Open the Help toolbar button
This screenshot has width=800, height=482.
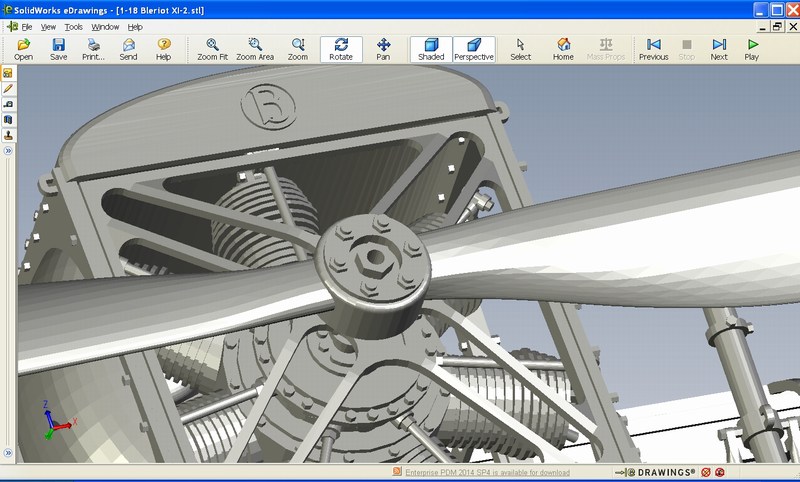pyautogui.click(x=164, y=49)
